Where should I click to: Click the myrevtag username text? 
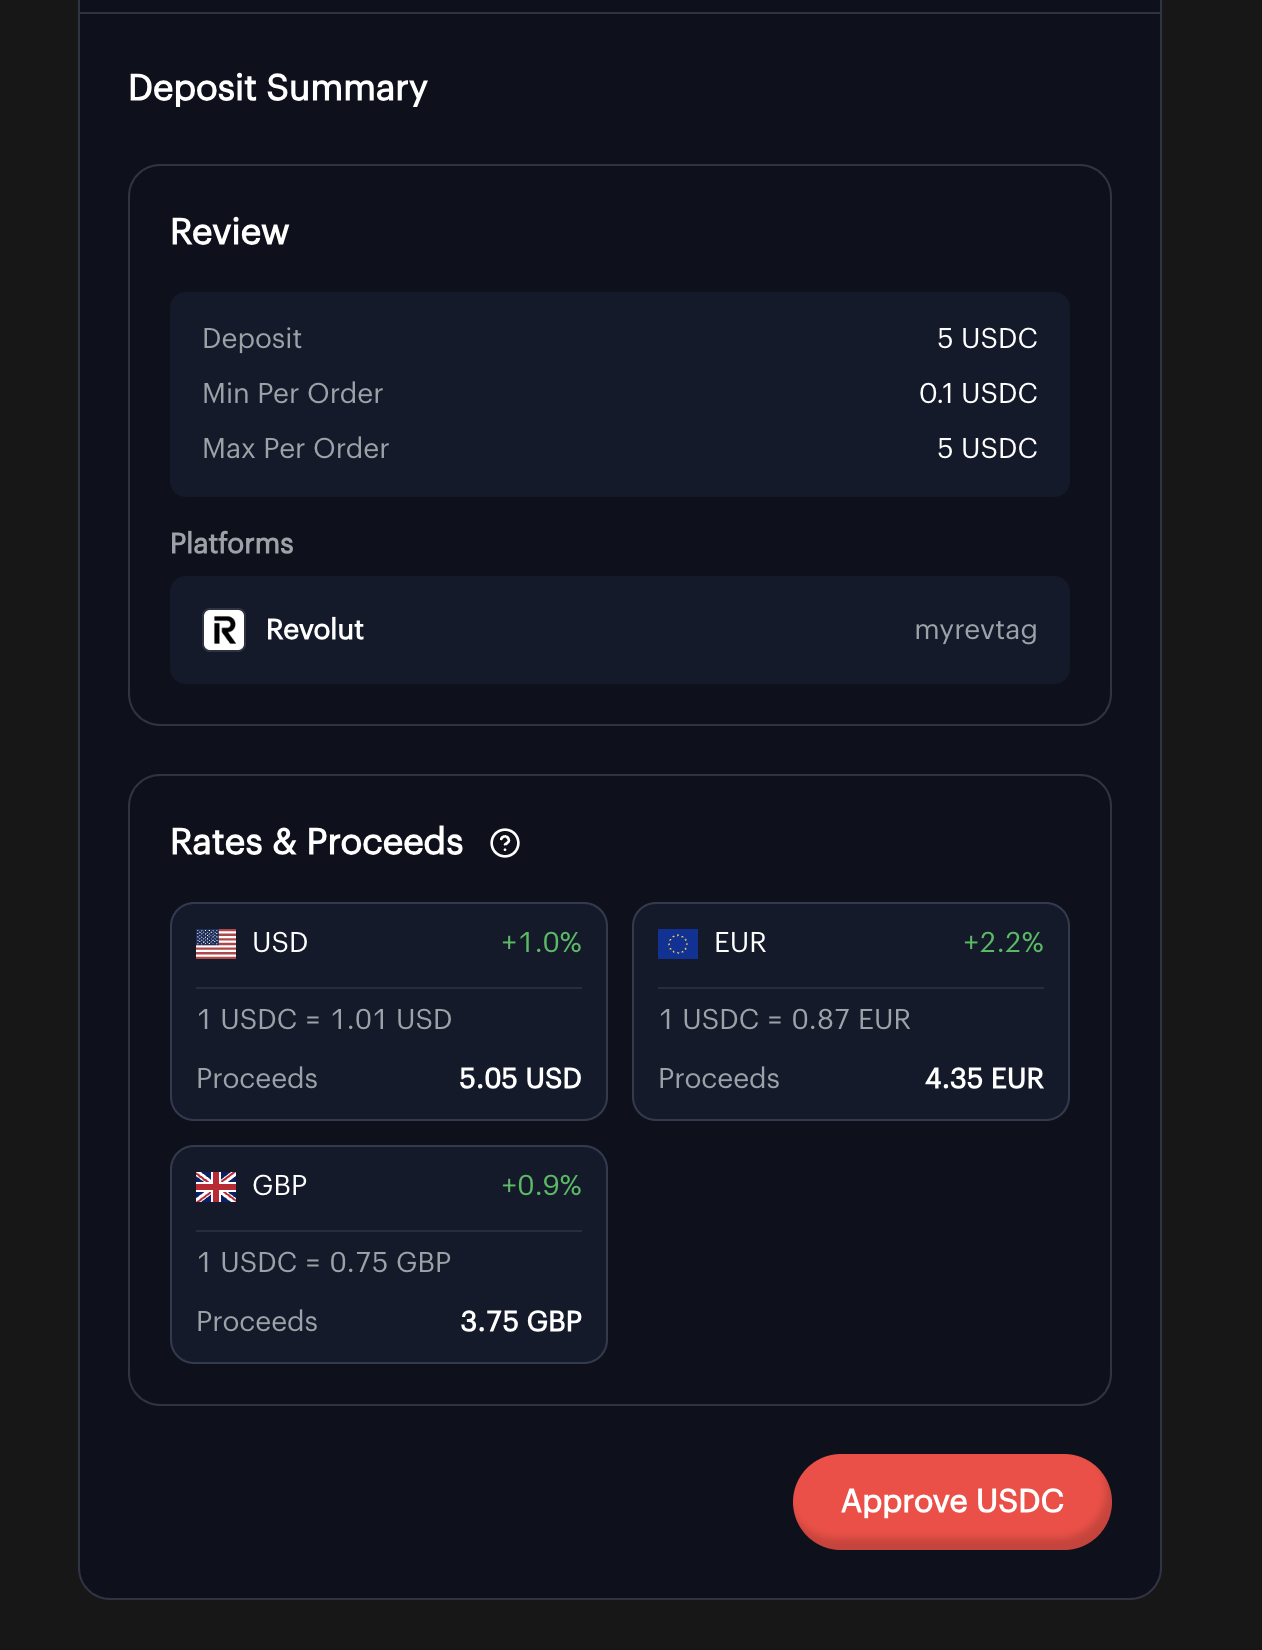tap(975, 630)
